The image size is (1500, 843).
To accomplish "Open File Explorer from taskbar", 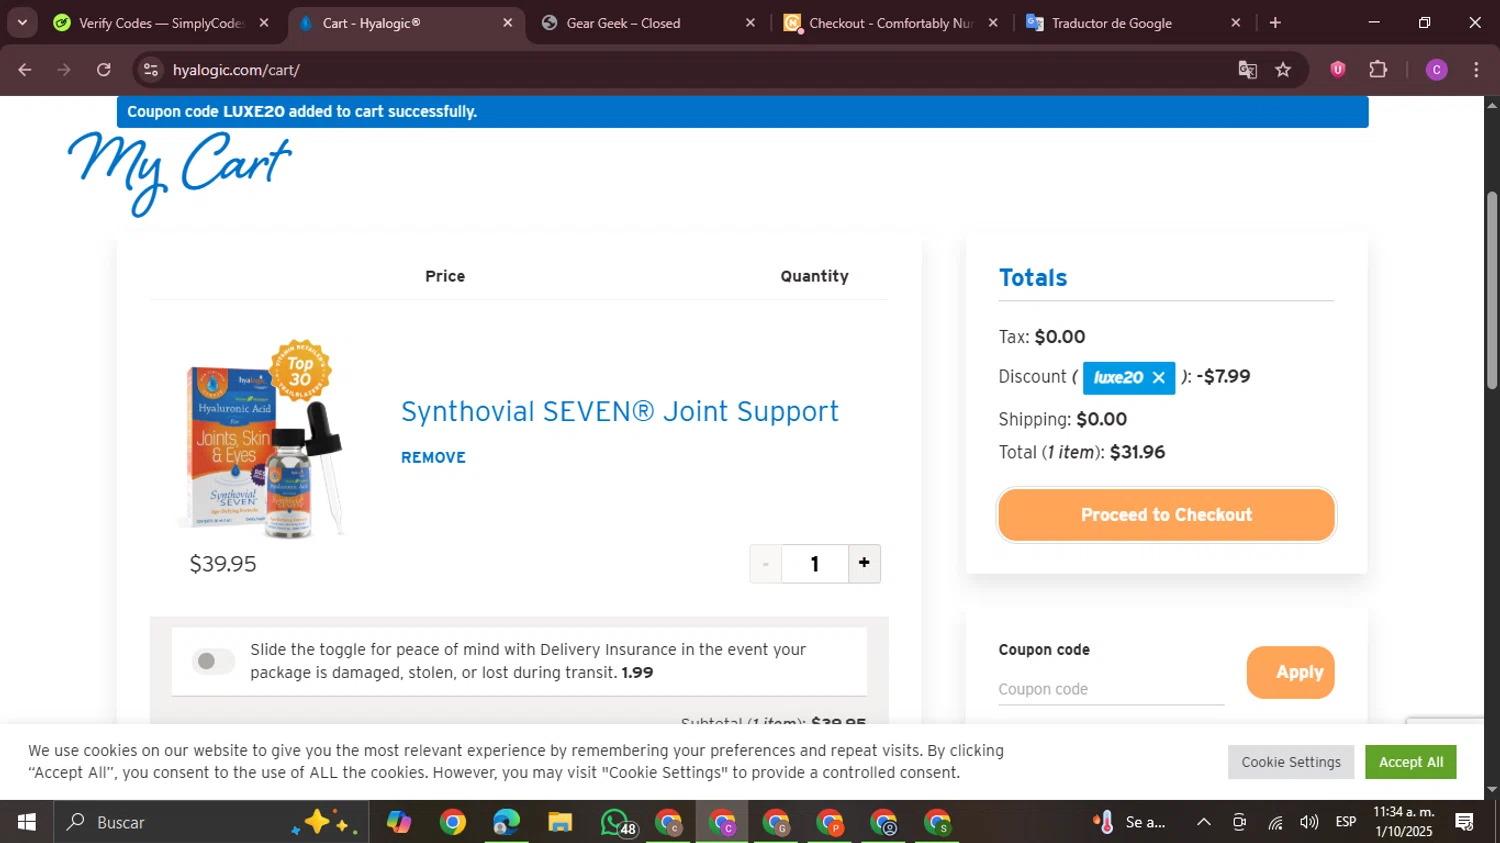I will coord(560,822).
